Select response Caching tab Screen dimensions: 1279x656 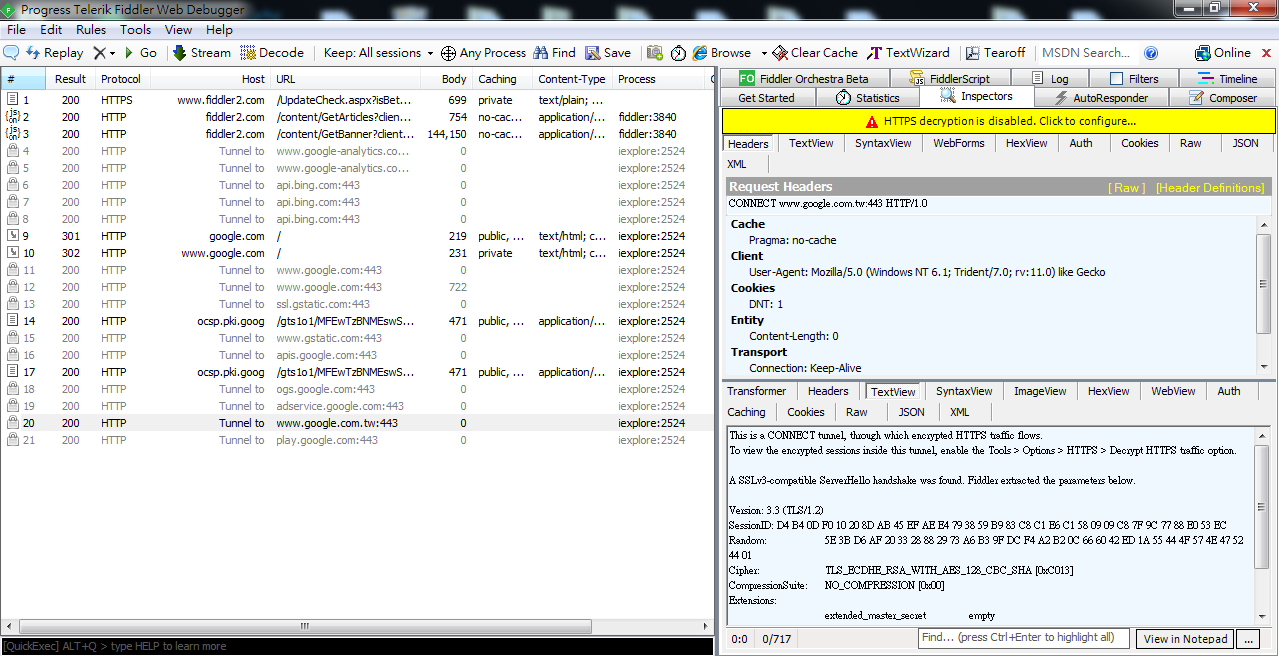[746, 412]
